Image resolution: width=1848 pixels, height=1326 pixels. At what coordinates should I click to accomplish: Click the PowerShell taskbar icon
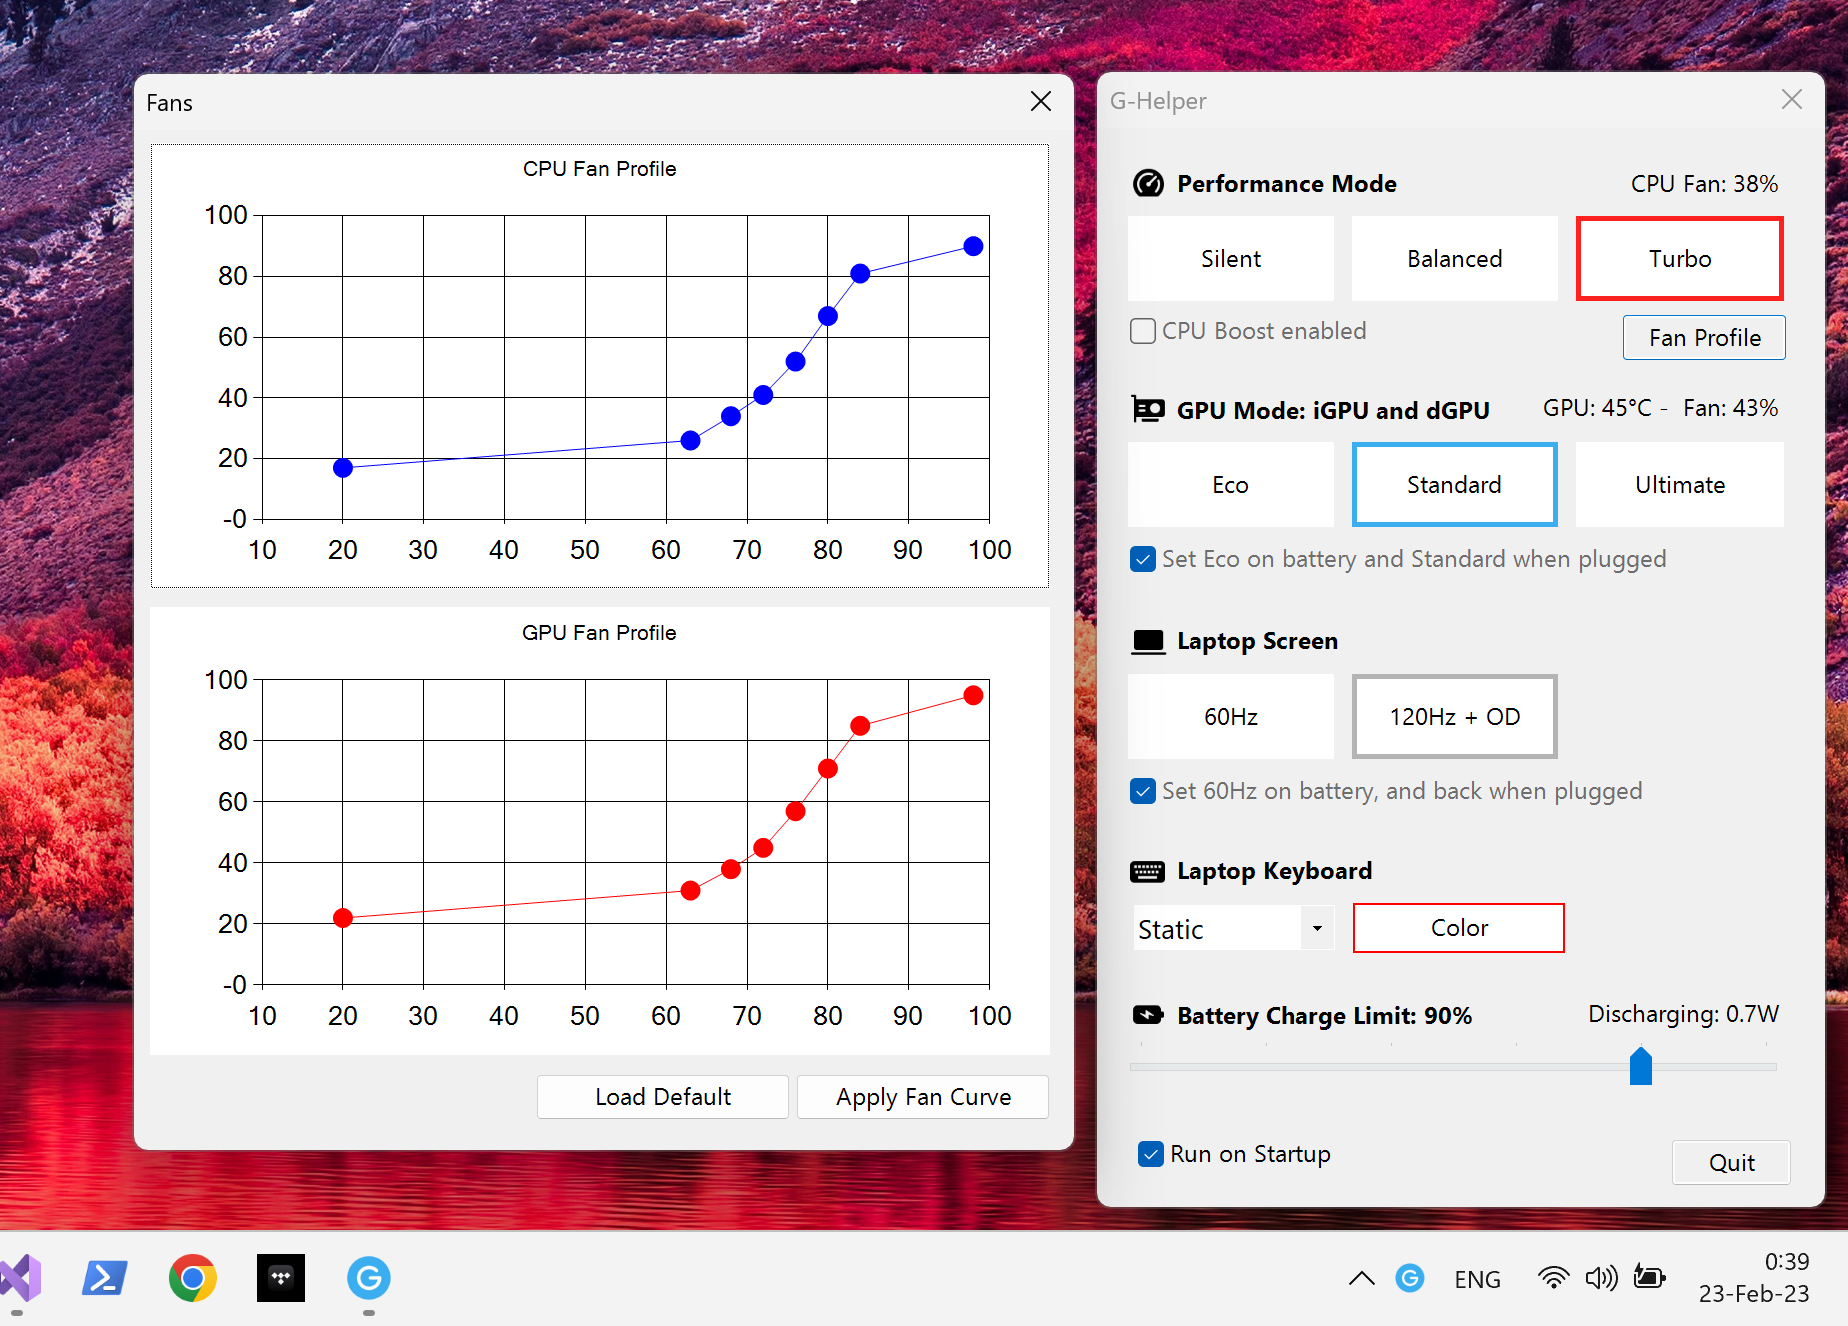[105, 1278]
